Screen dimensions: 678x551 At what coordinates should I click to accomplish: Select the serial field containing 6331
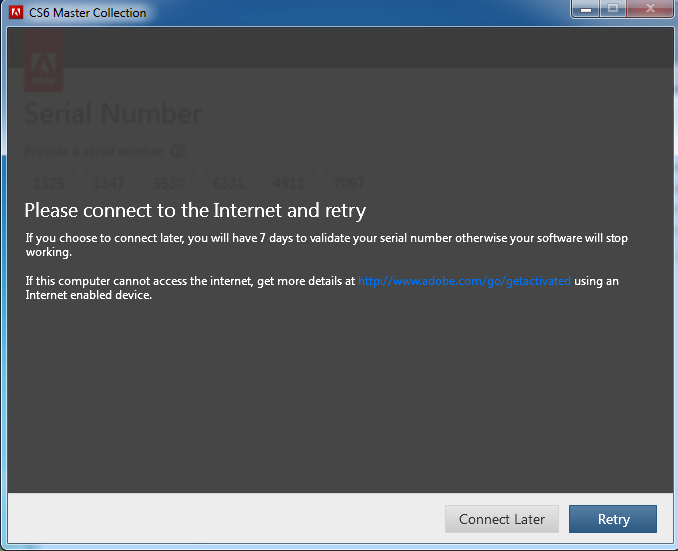[x=228, y=183]
